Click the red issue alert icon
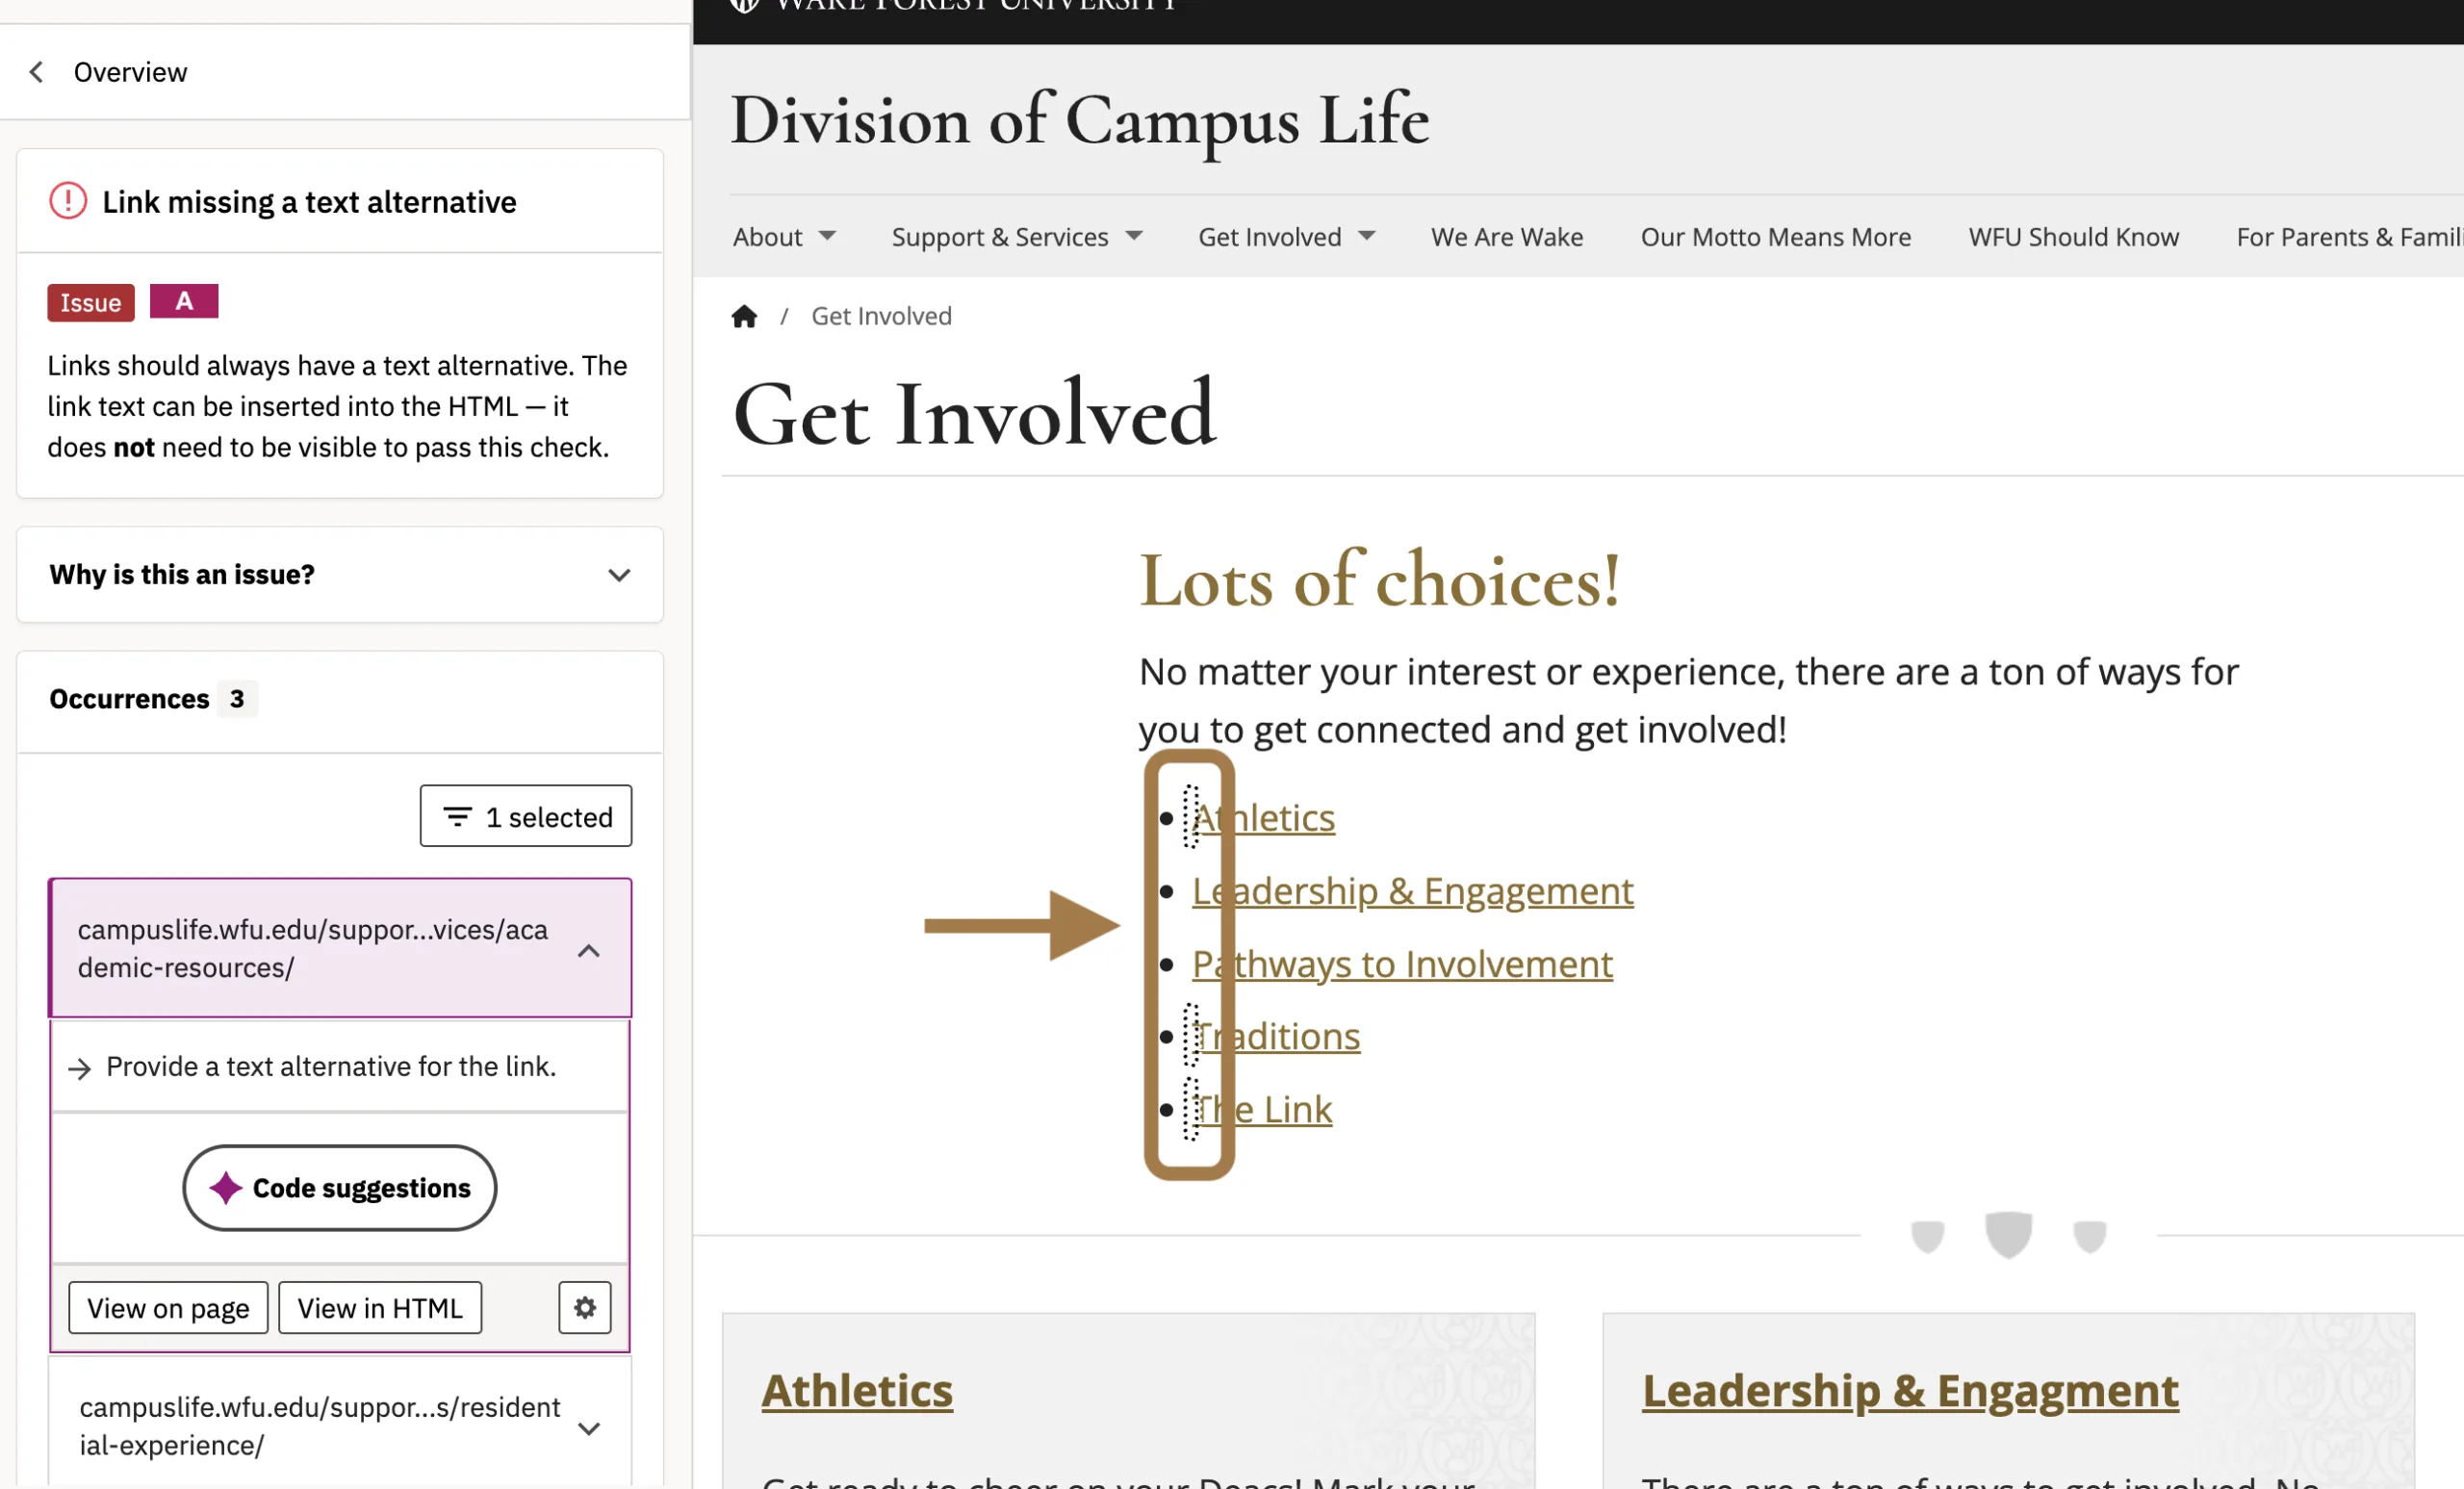This screenshot has width=2464, height=1489. (x=68, y=201)
